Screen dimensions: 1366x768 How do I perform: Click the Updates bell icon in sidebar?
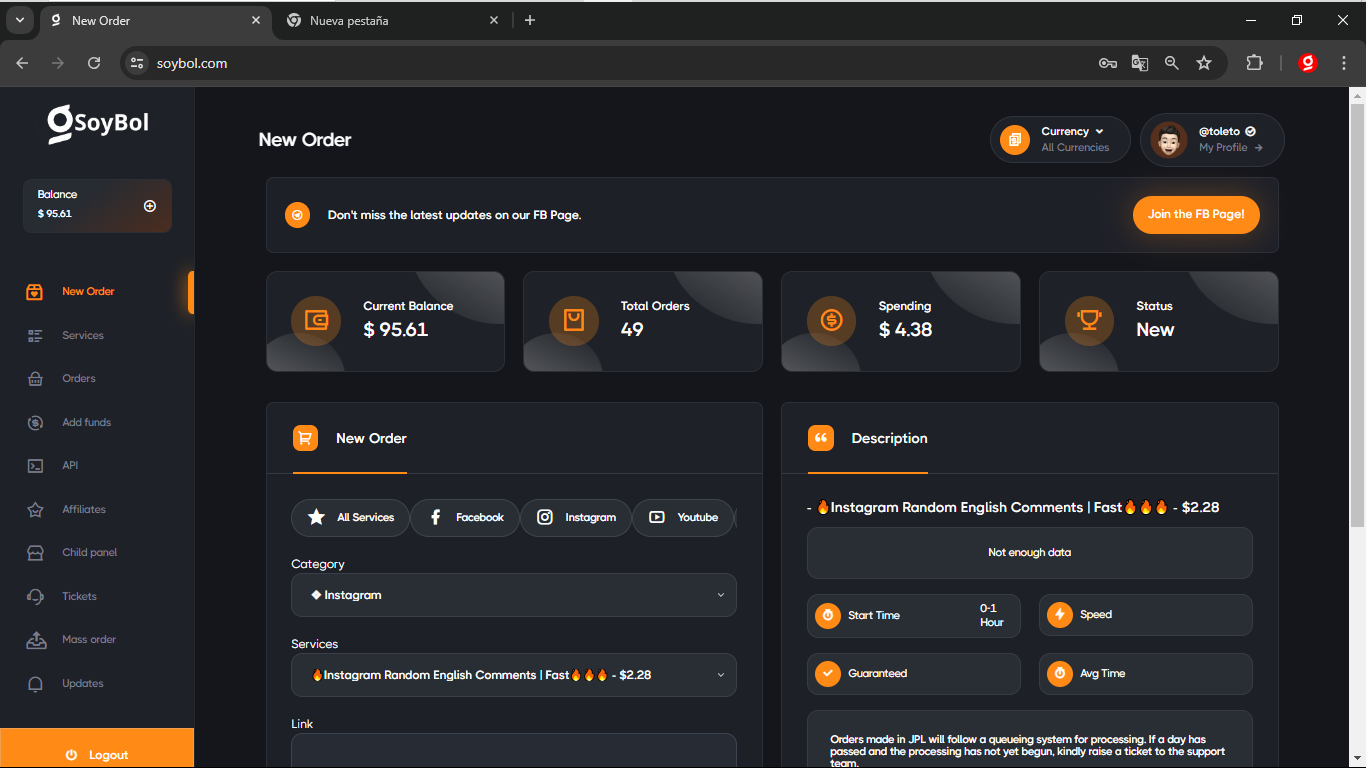36,684
